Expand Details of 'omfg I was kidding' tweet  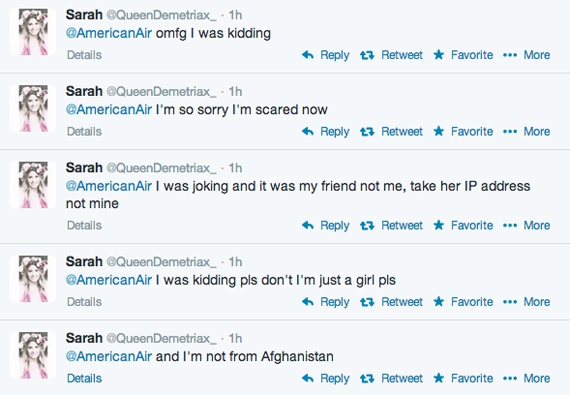[84, 55]
